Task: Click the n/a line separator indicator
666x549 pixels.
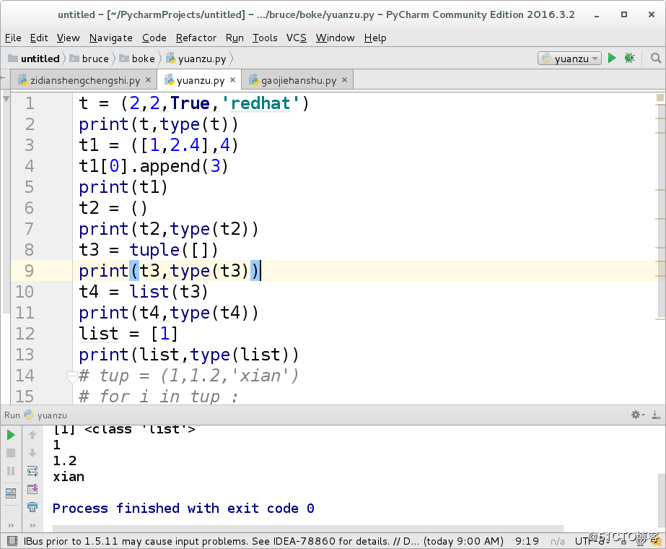Action: click(557, 541)
